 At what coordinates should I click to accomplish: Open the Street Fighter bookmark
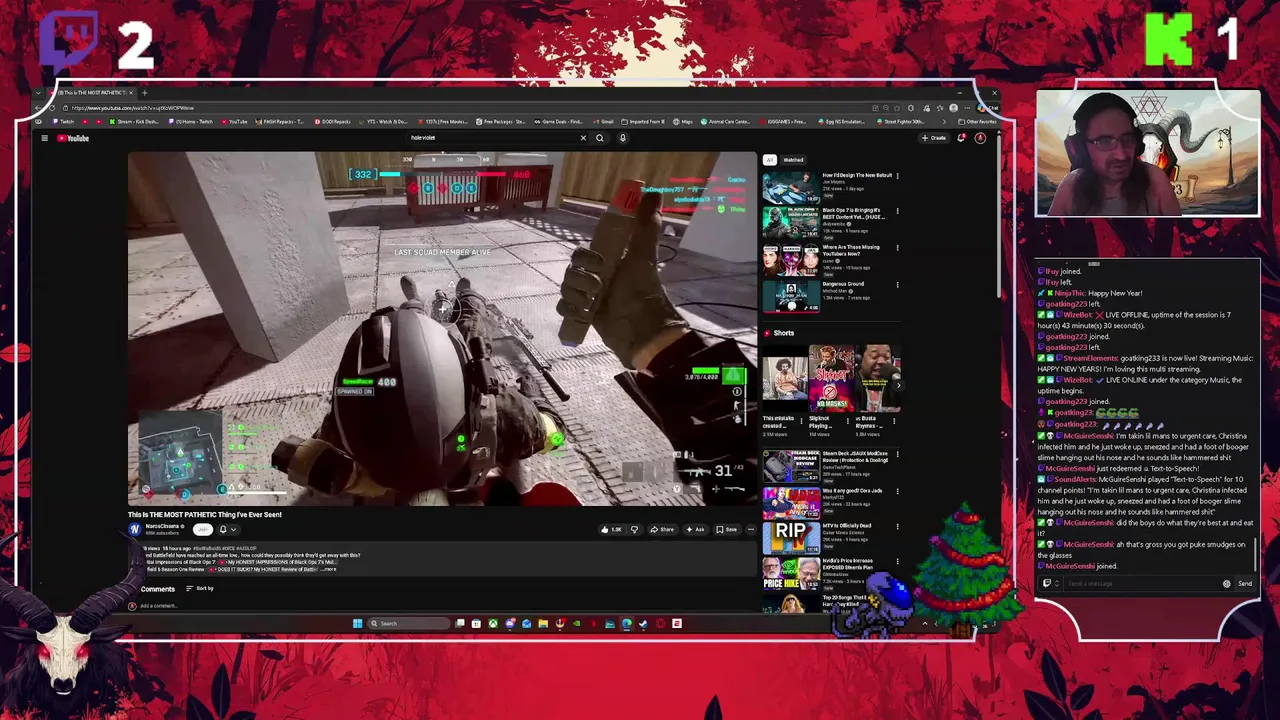[901, 122]
